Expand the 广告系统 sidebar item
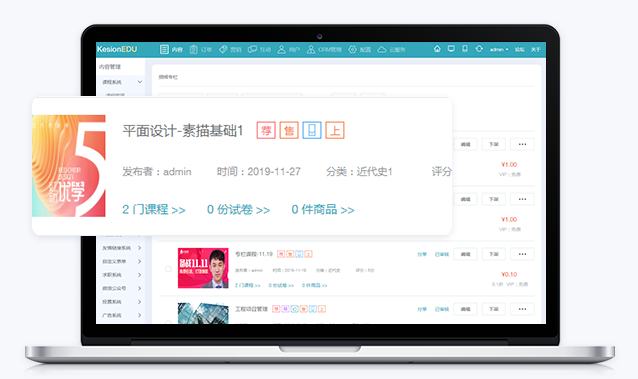 [x=122, y=315]
